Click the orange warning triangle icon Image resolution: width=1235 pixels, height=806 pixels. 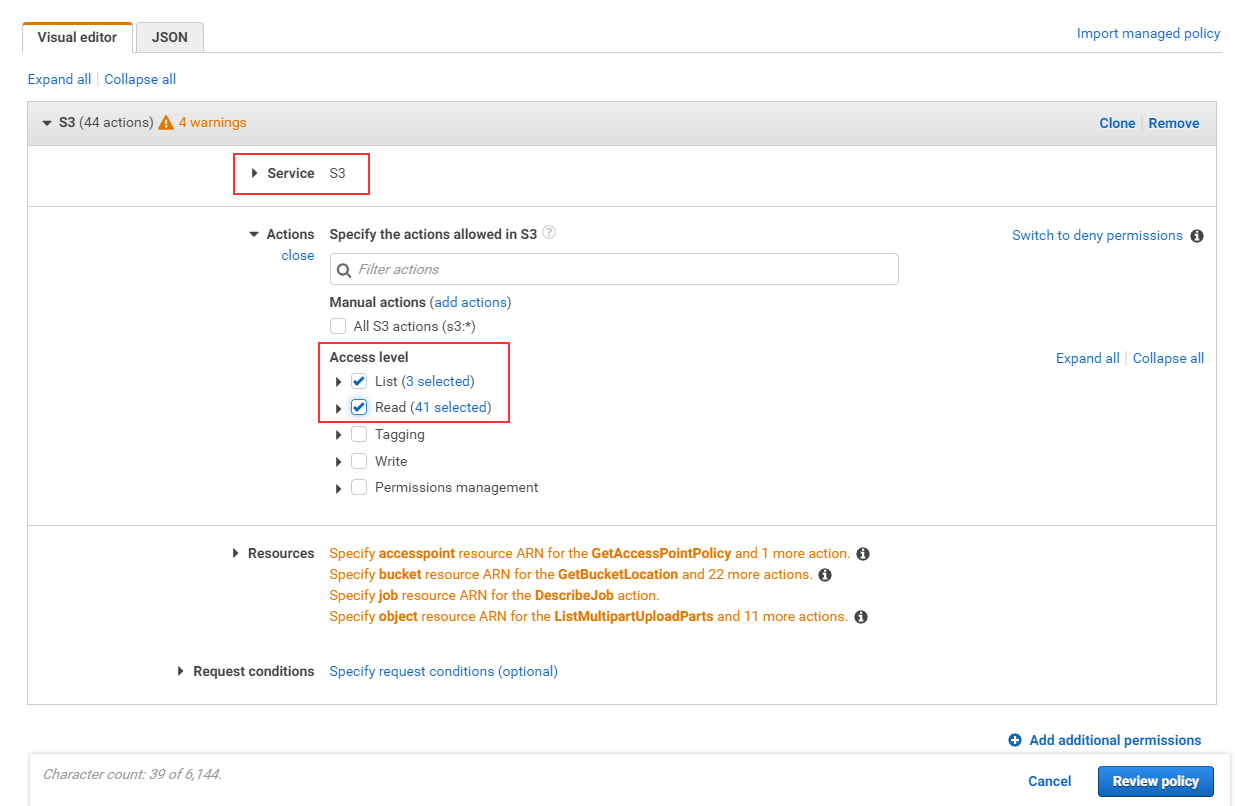coord(166,123)
